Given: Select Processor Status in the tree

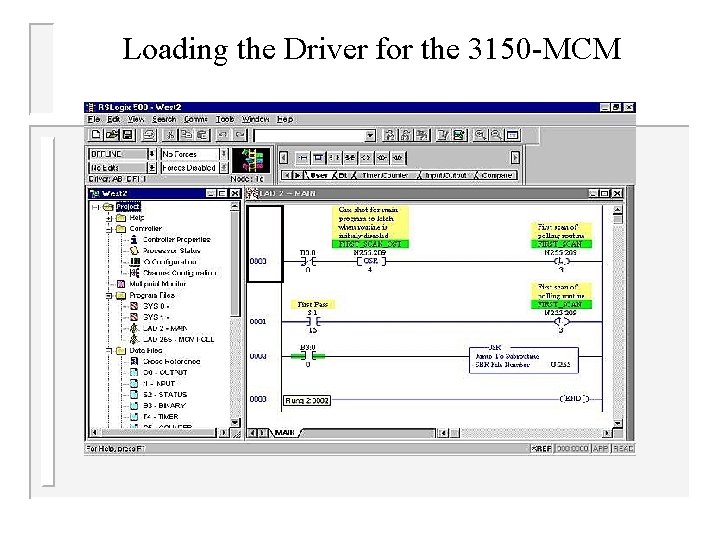Looking at the screenshot, I should coord(171,251).
